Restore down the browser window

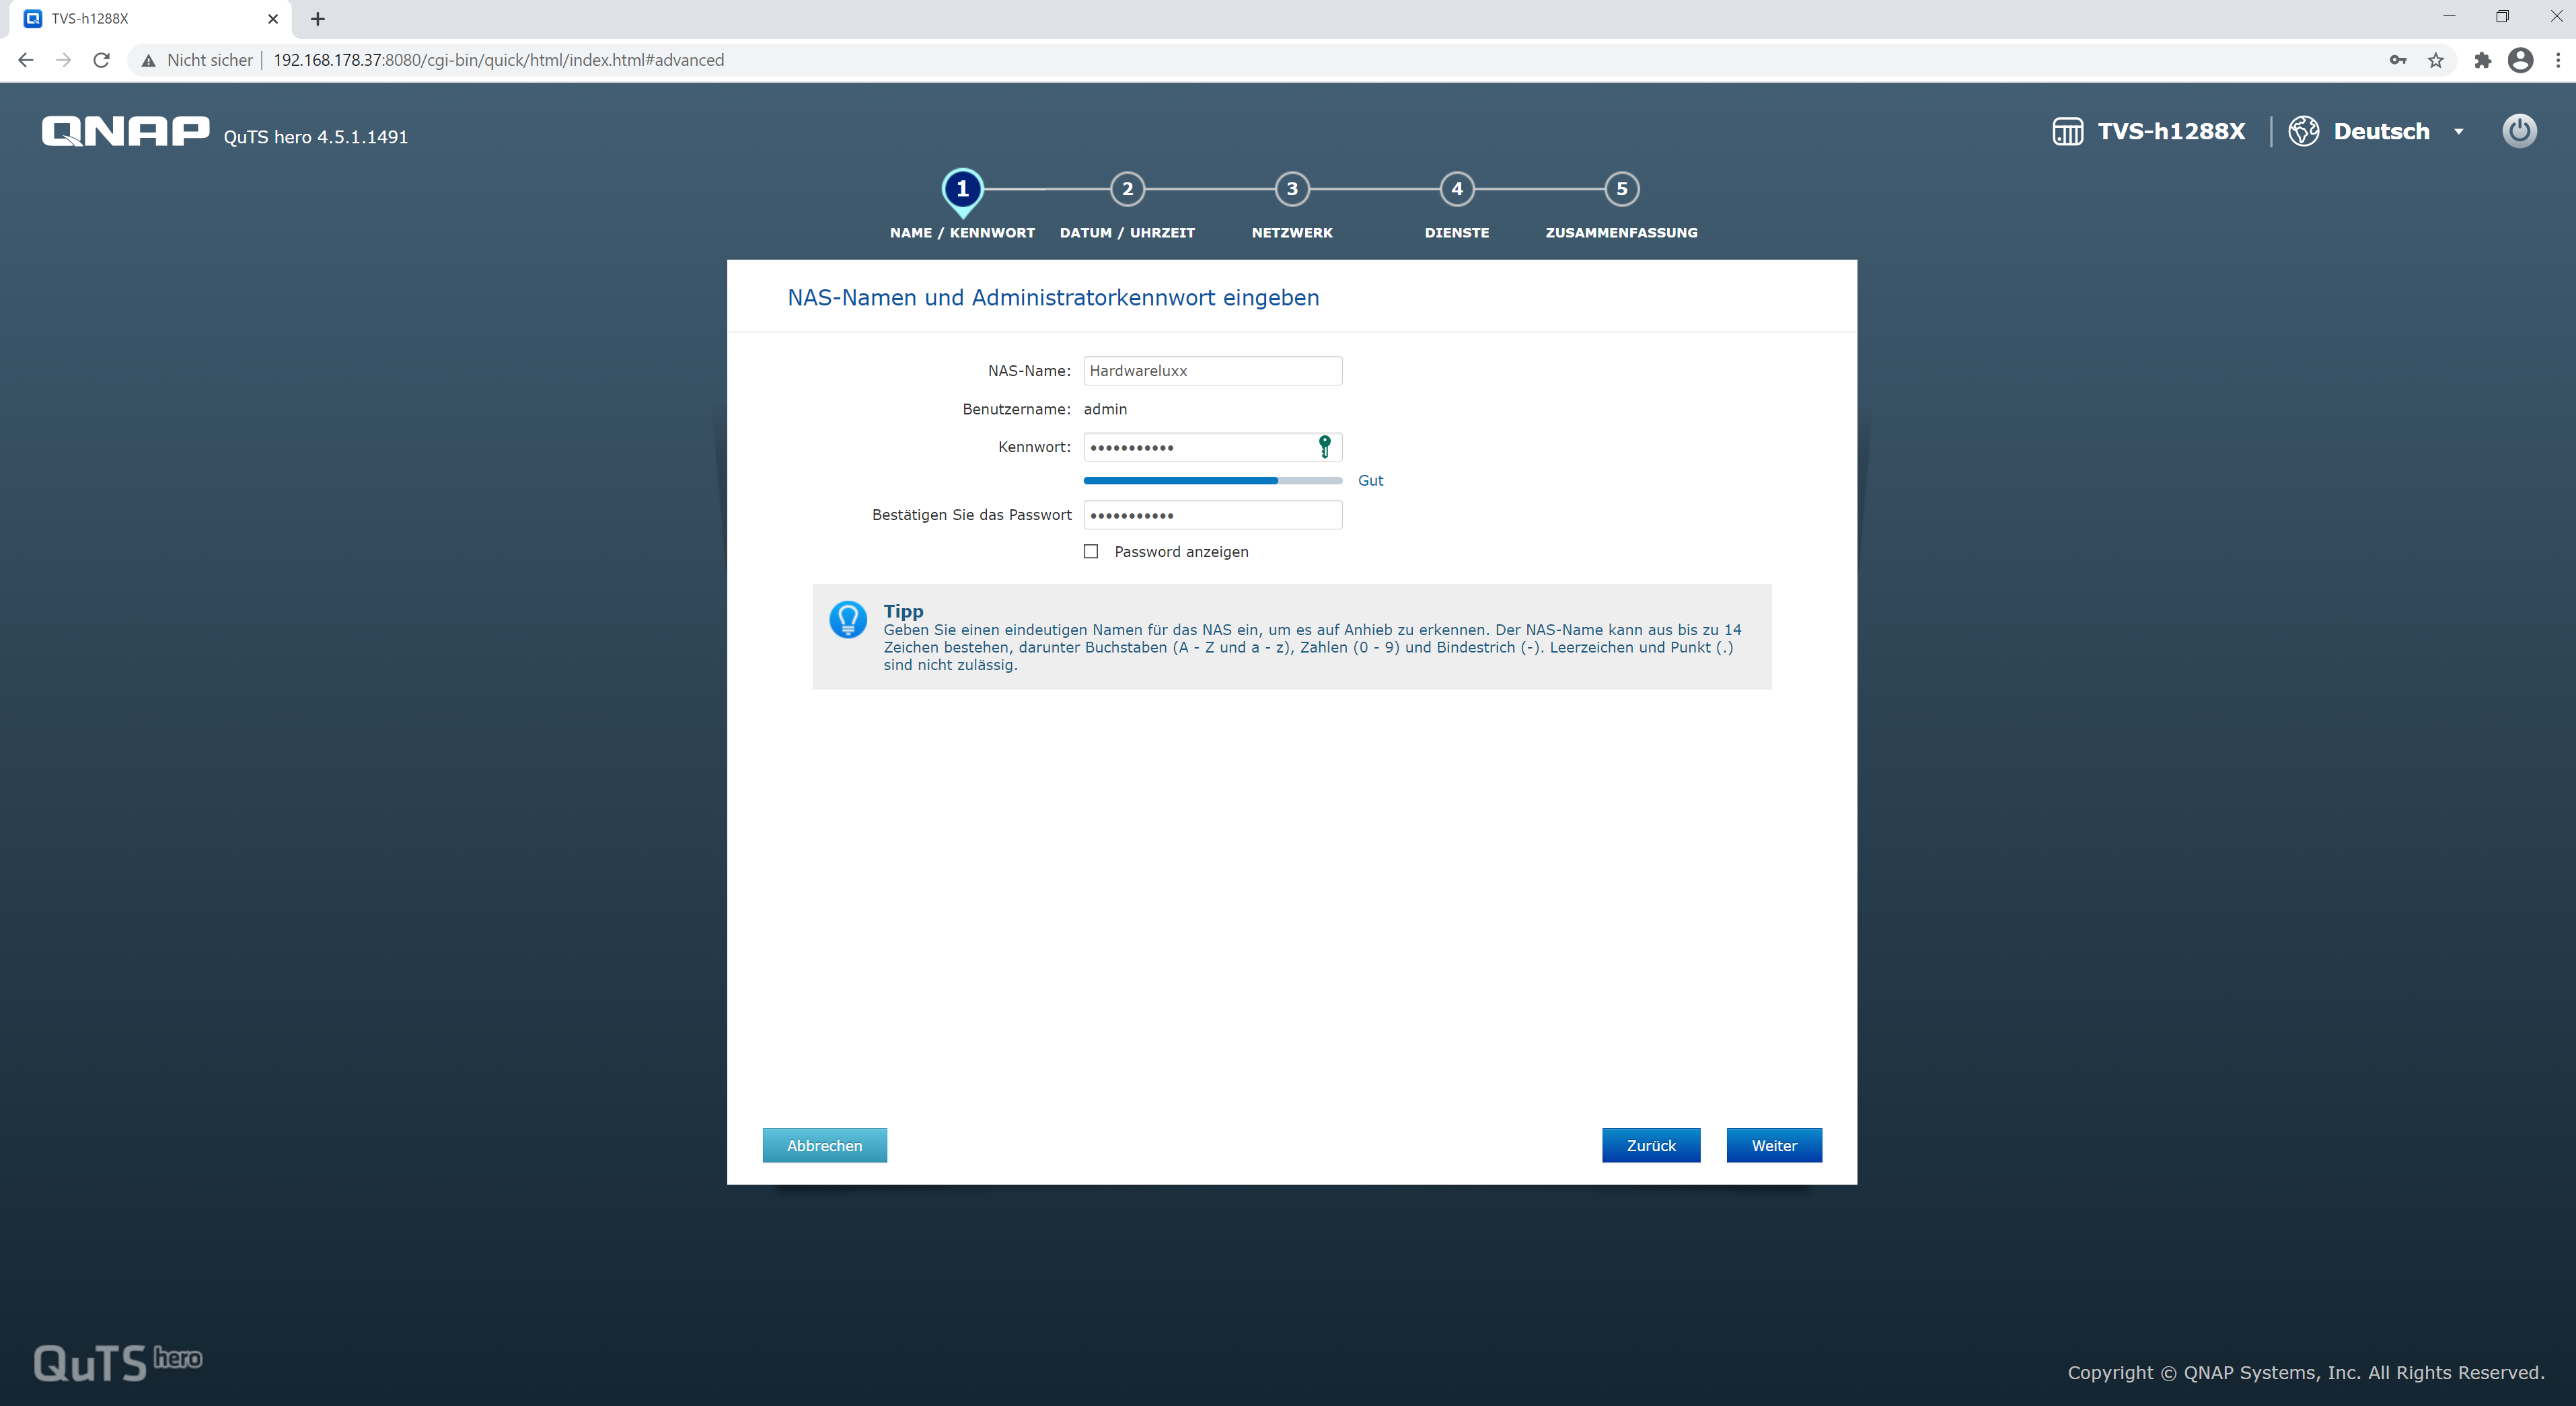(2502, 16)
